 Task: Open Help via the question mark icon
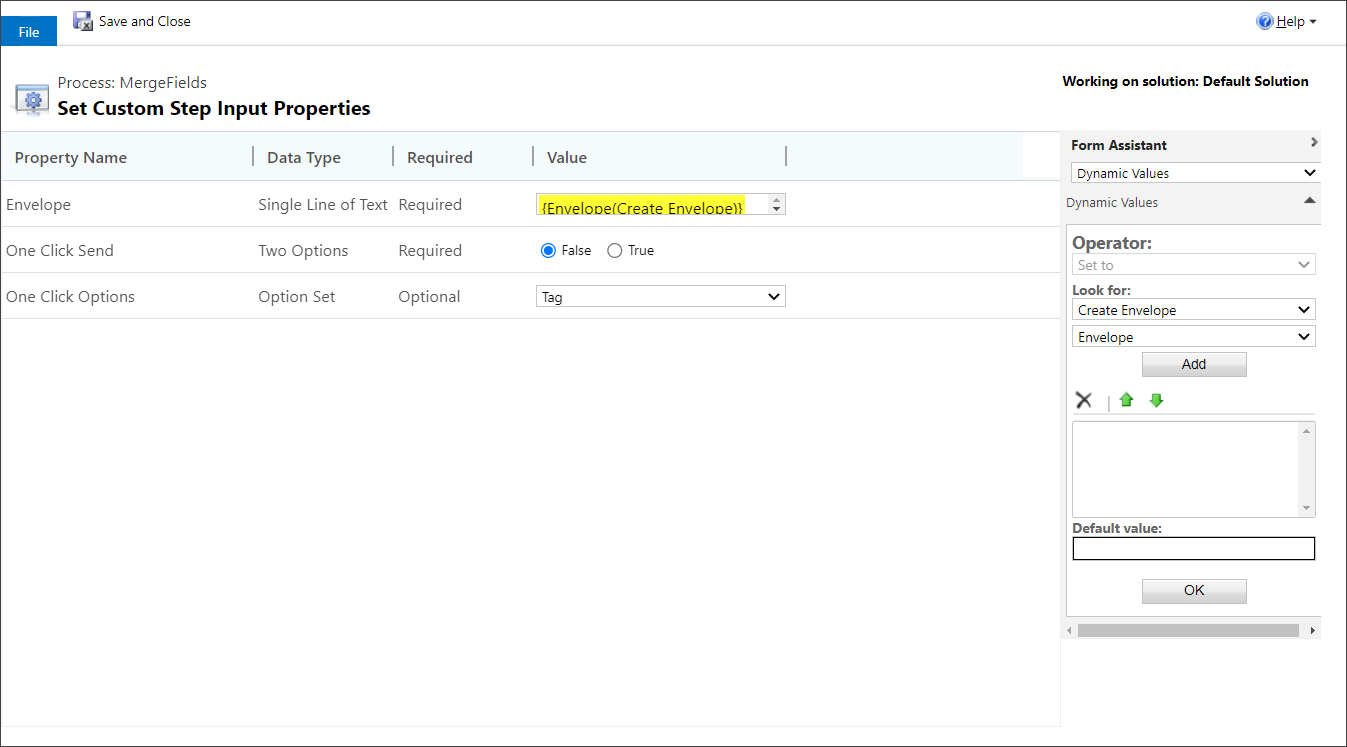[x=1263, y=21]
